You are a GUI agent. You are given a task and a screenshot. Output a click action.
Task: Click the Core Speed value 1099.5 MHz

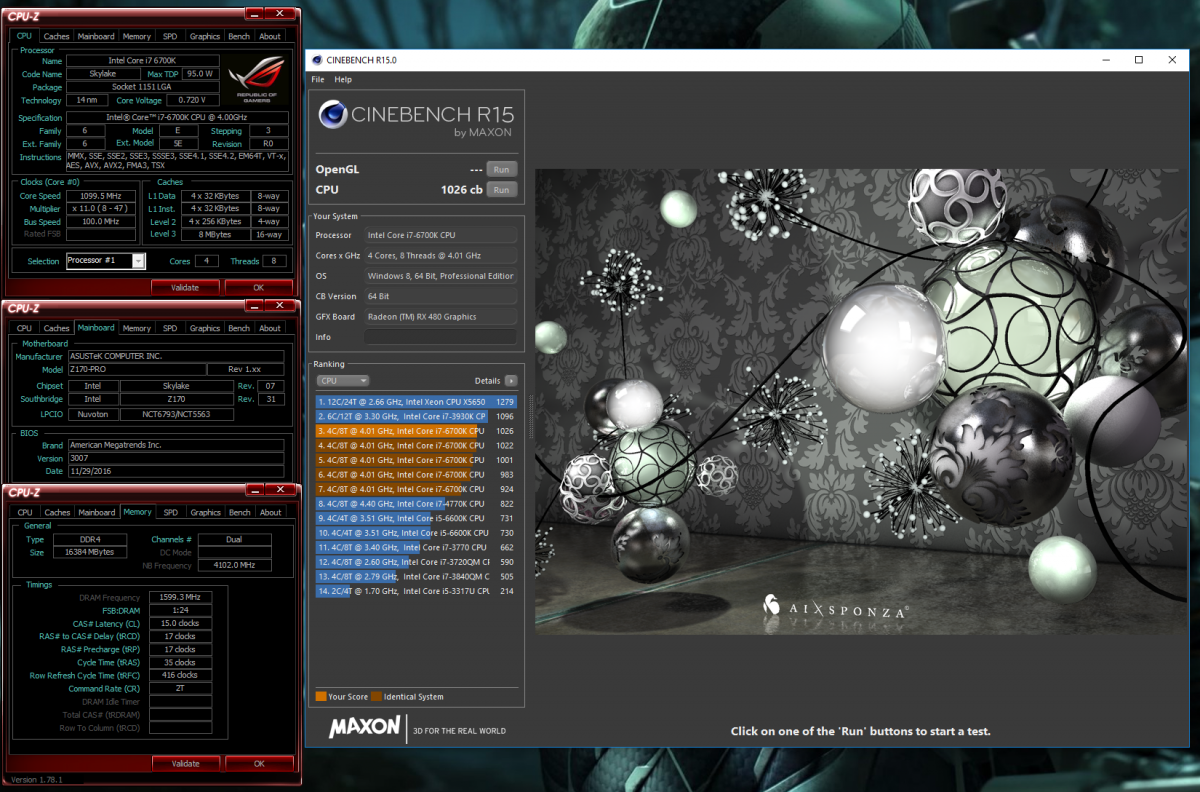click(x=103, y=196)
